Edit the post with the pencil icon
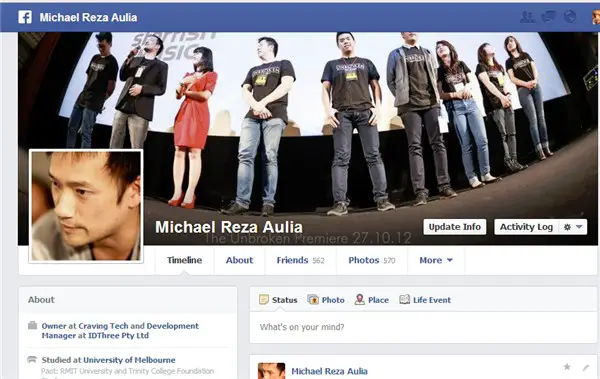Image resolution: width=600 pixels, height=379 pixels. pyautogui.click(x=586, y=368)
